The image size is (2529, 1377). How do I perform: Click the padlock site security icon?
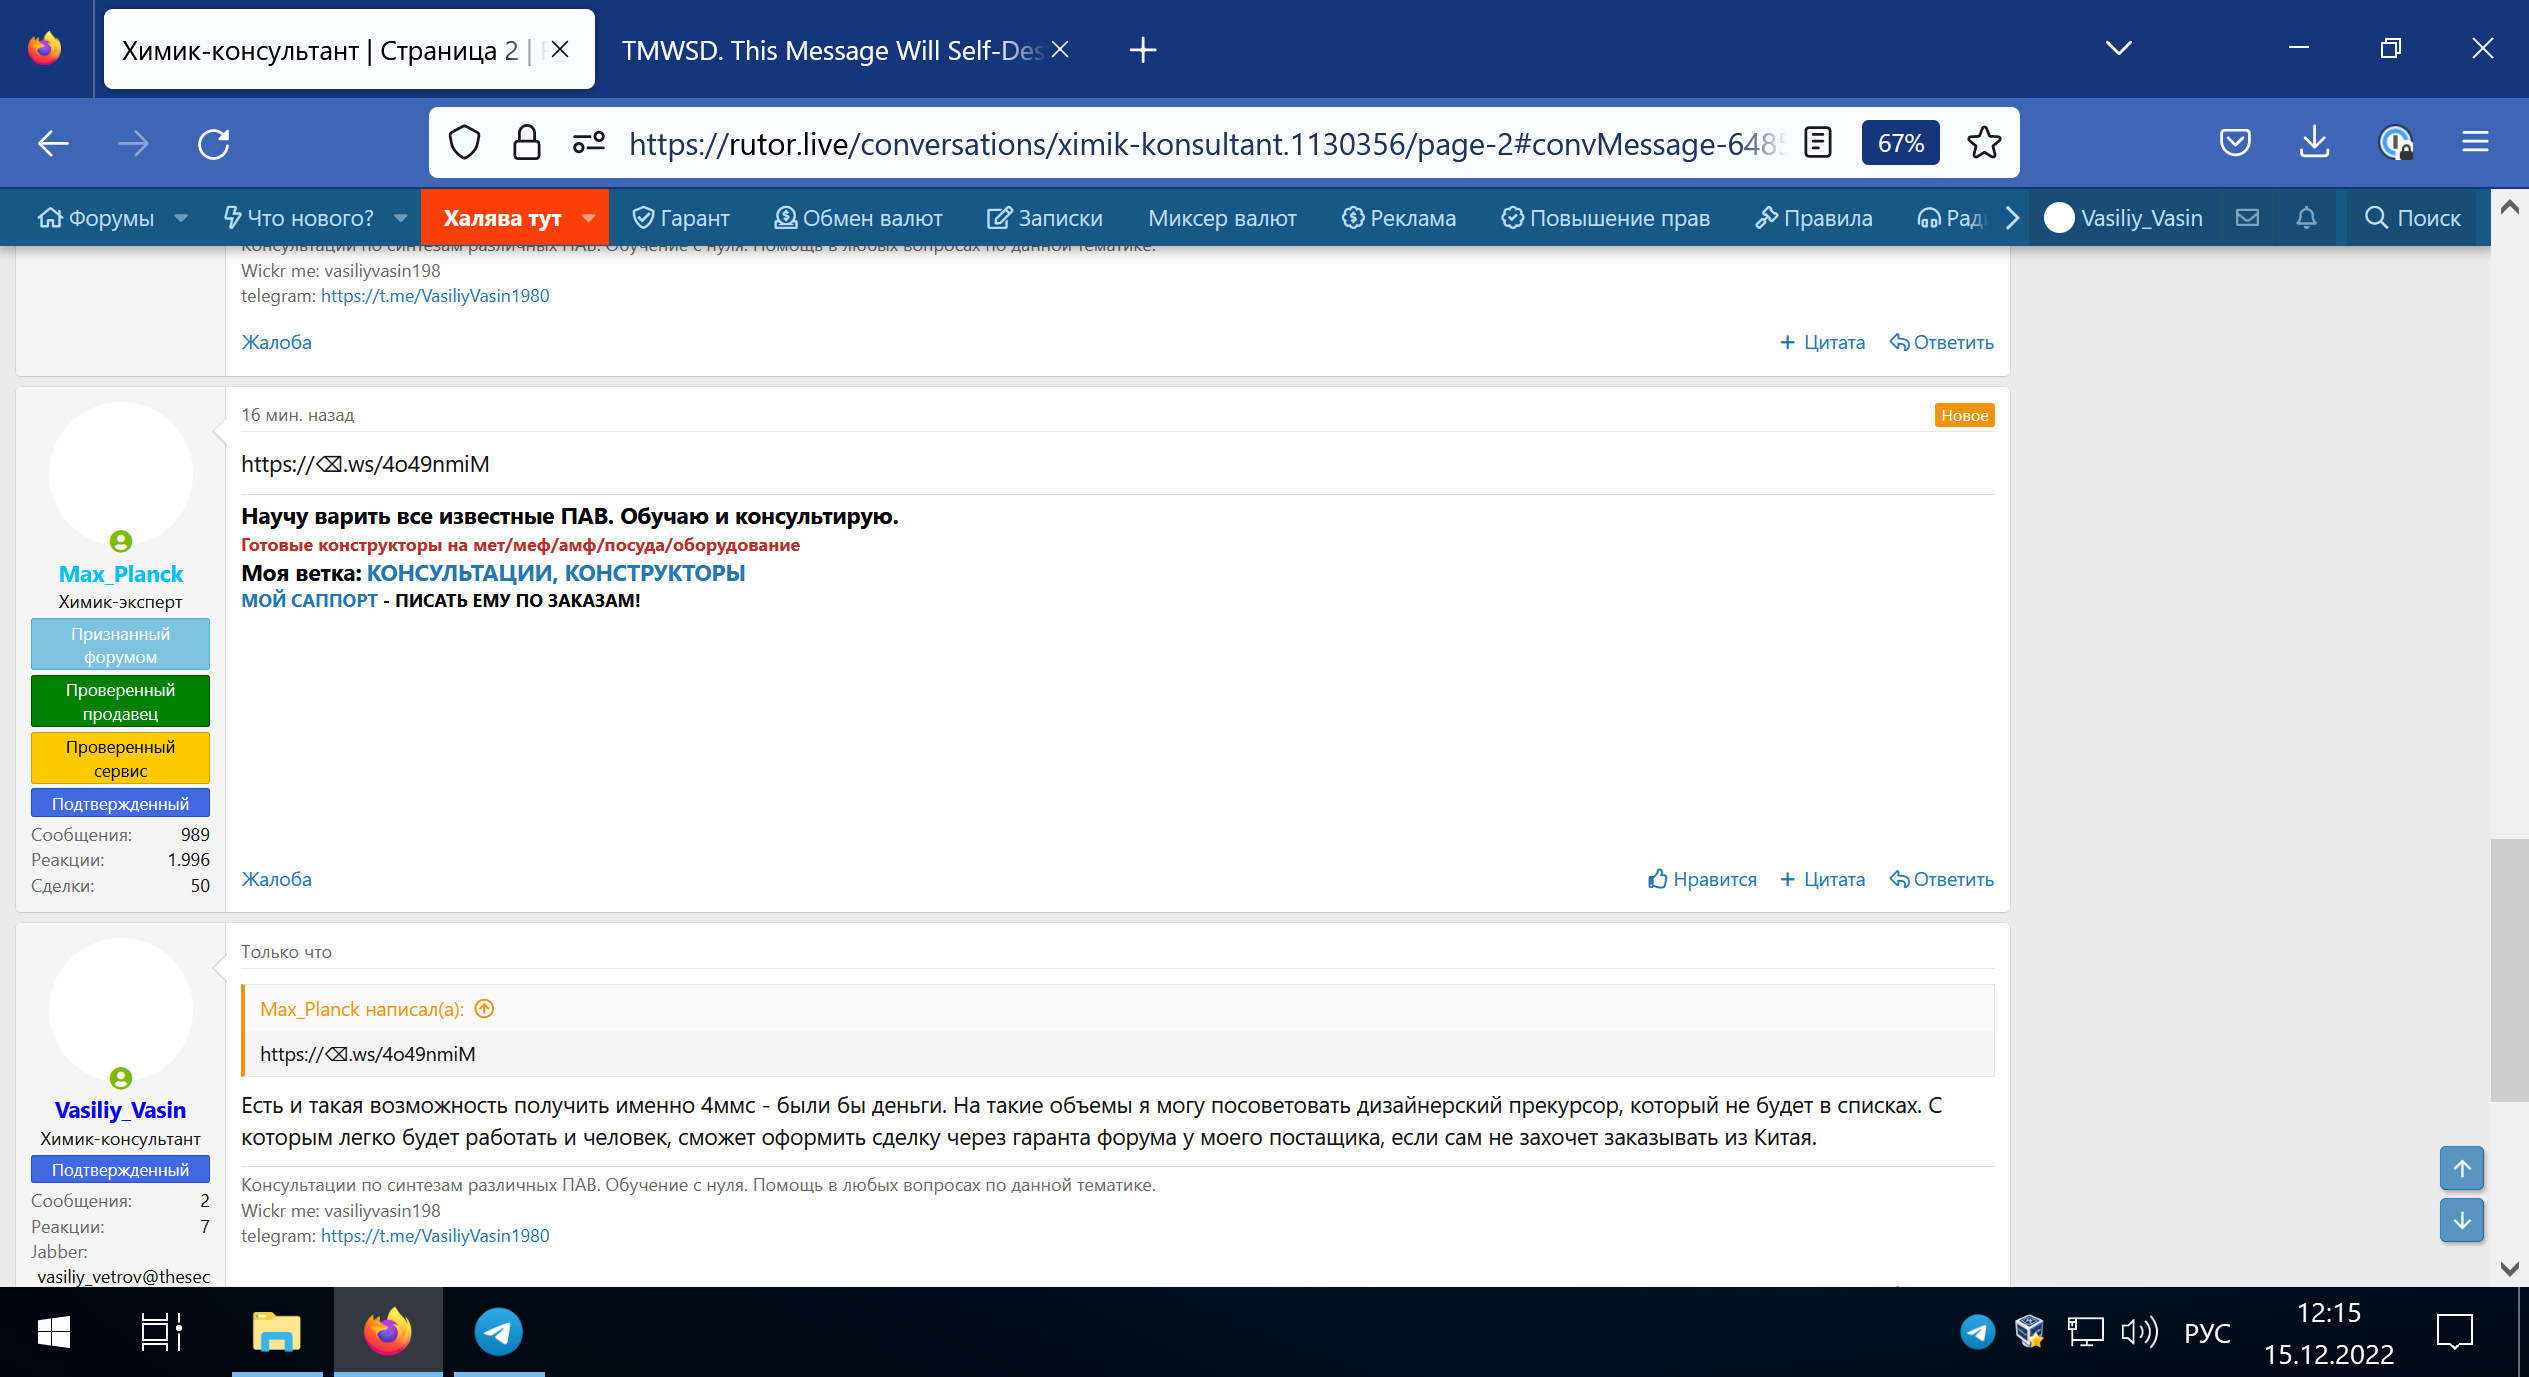tap(527, 143)
